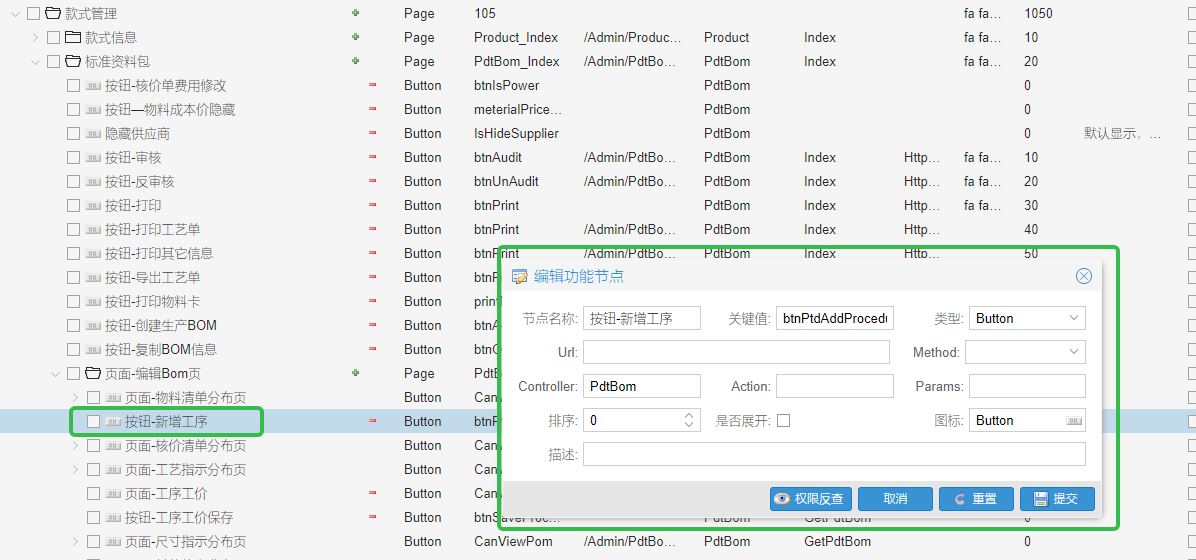Toggle the 是否展开 checkbox
Image resolution: width=1196 pixels, height=560 pixels.
coord(783,421)
